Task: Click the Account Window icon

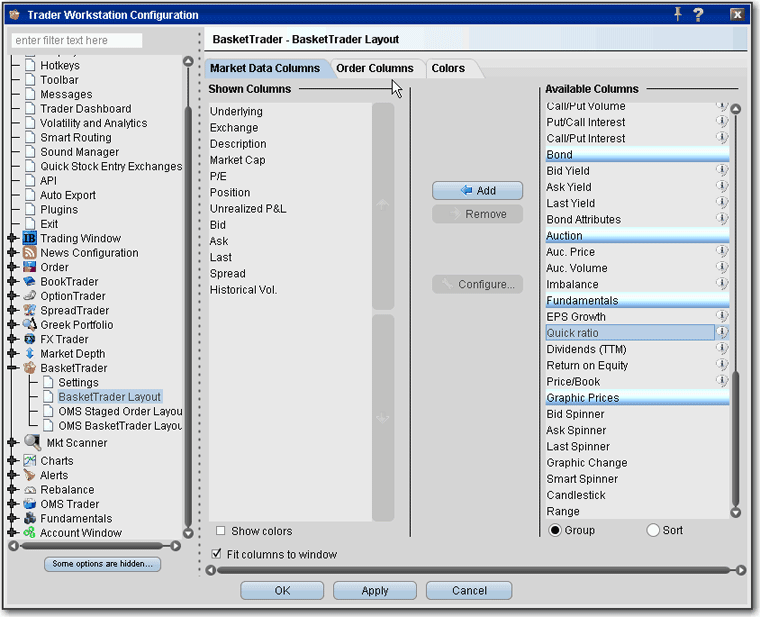Action: 30,533
